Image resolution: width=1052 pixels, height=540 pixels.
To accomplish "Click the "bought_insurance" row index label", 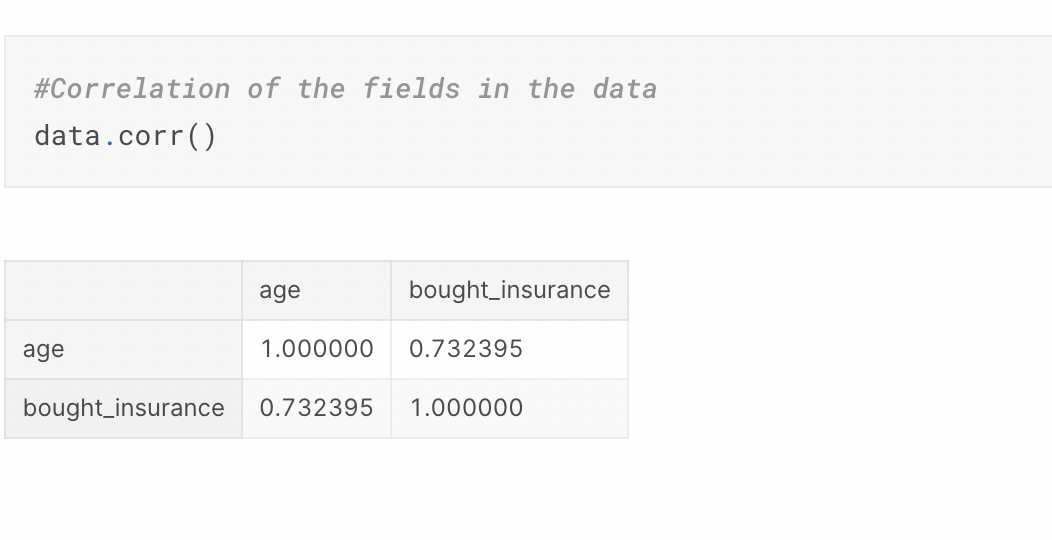I will coord(123,409).
